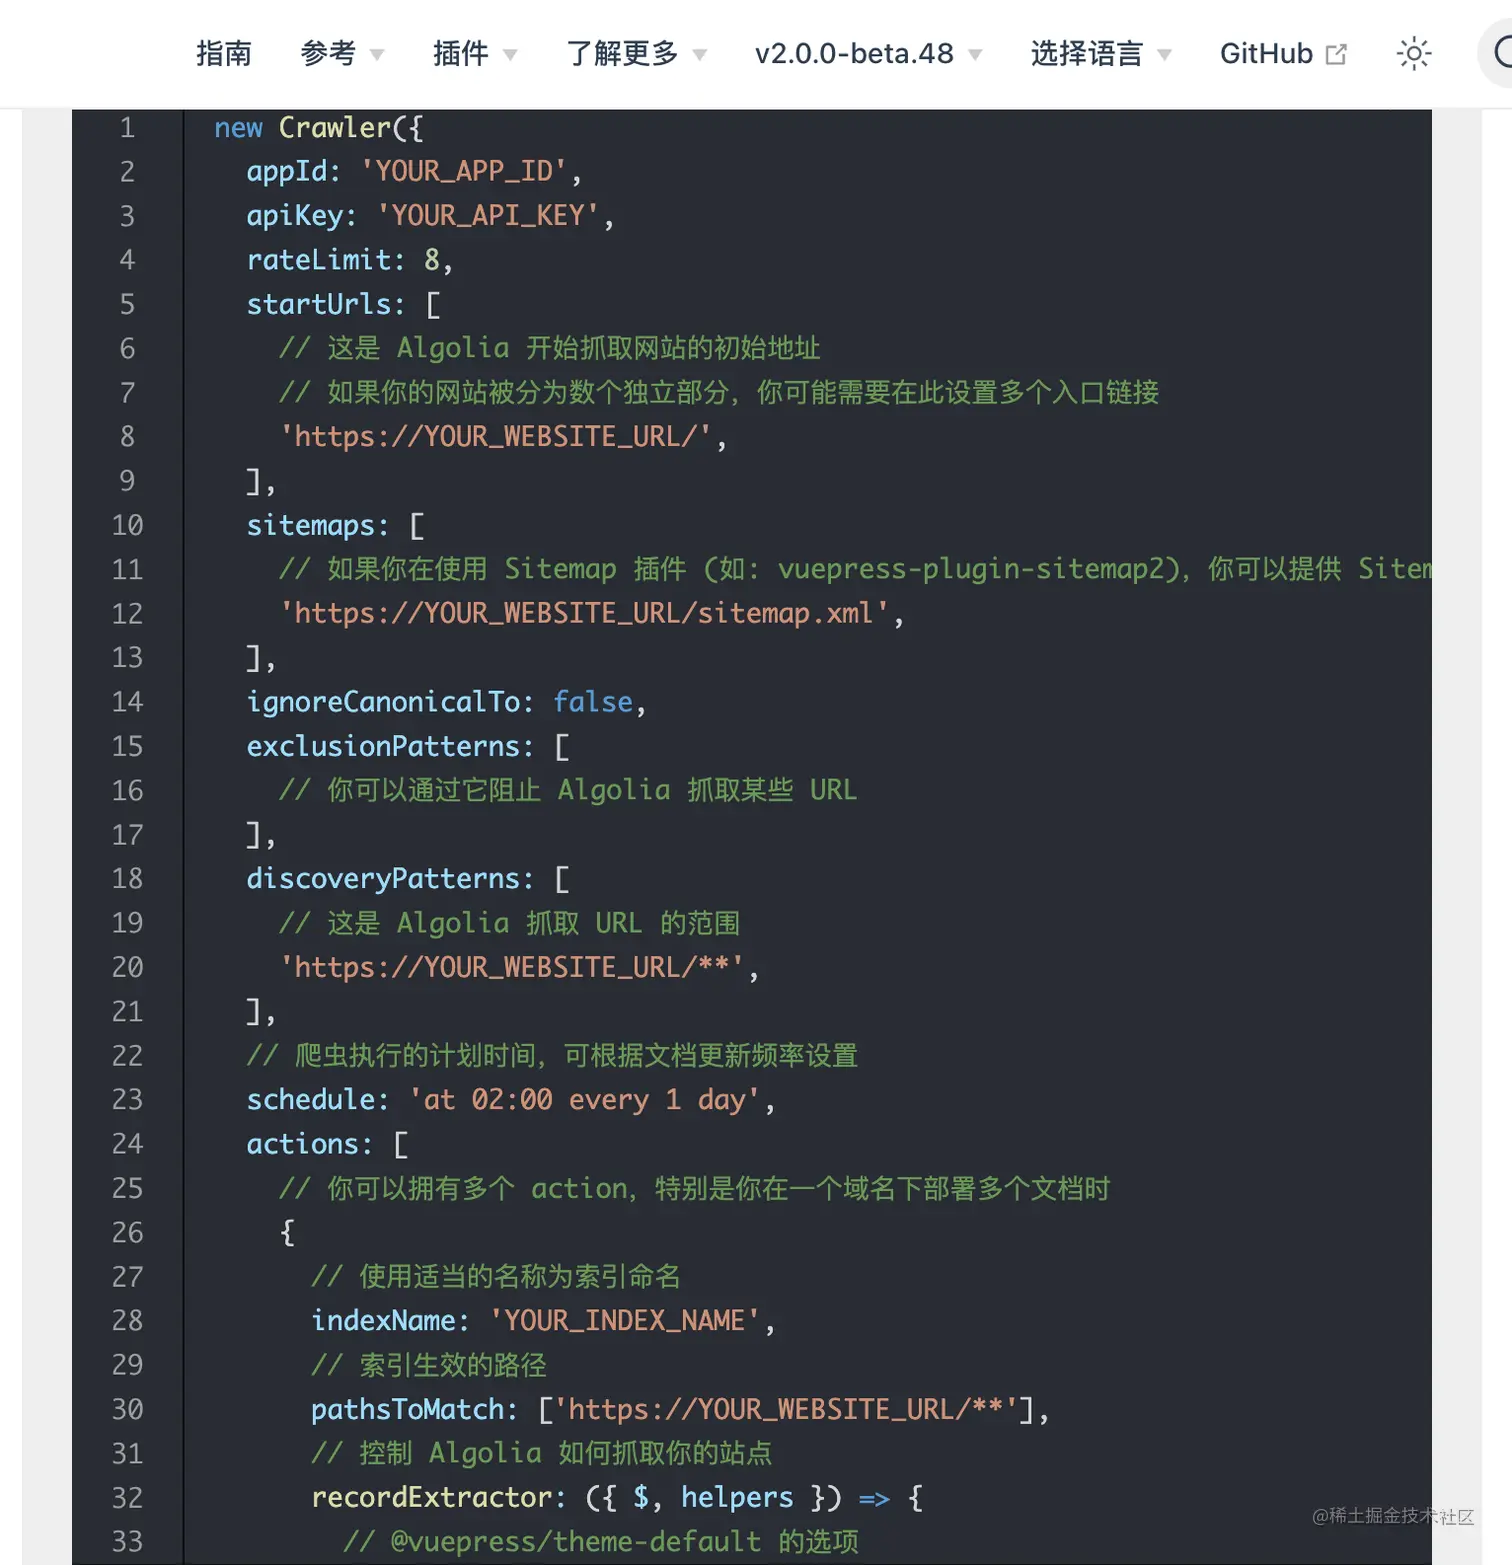Click the false value on line 14
This screenshot has height=1565, width=1512.
pyautogui.click(x=593, y=702)
